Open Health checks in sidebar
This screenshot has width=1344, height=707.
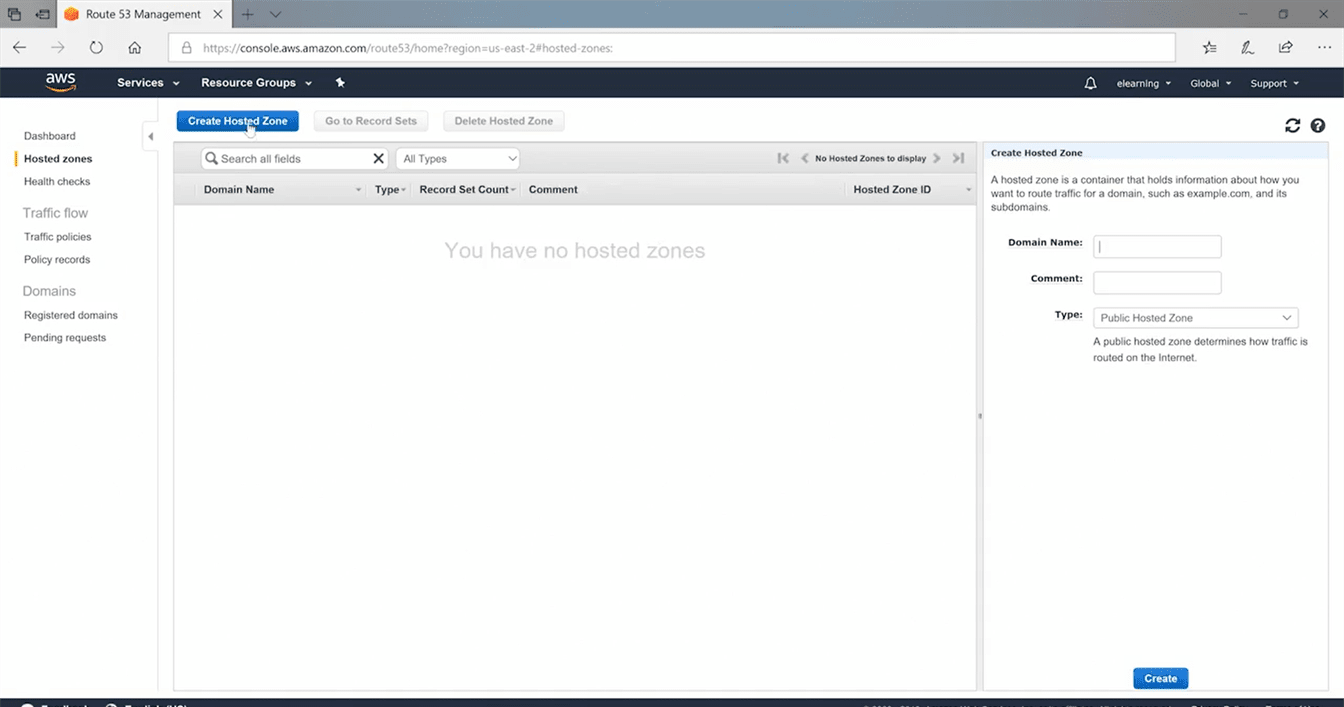57,182
